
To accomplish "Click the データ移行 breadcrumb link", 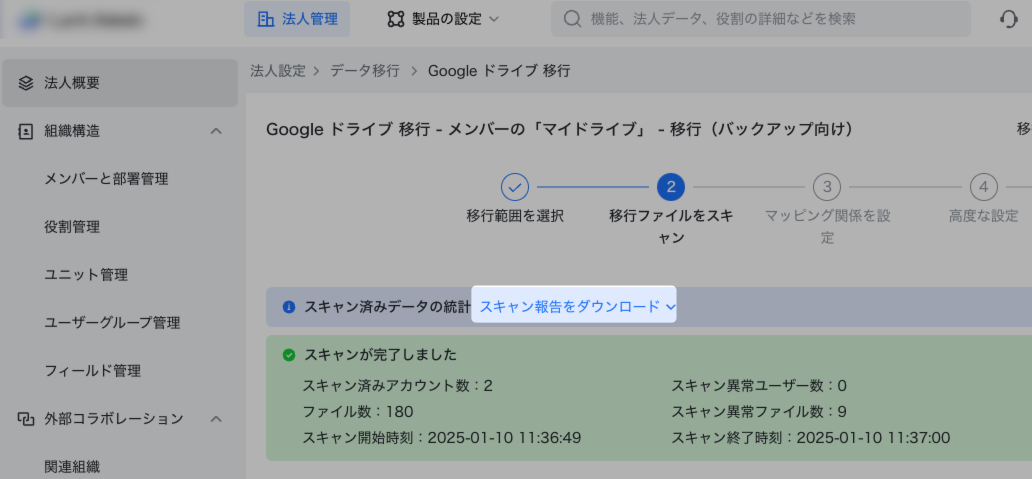I will pos(364,71).
